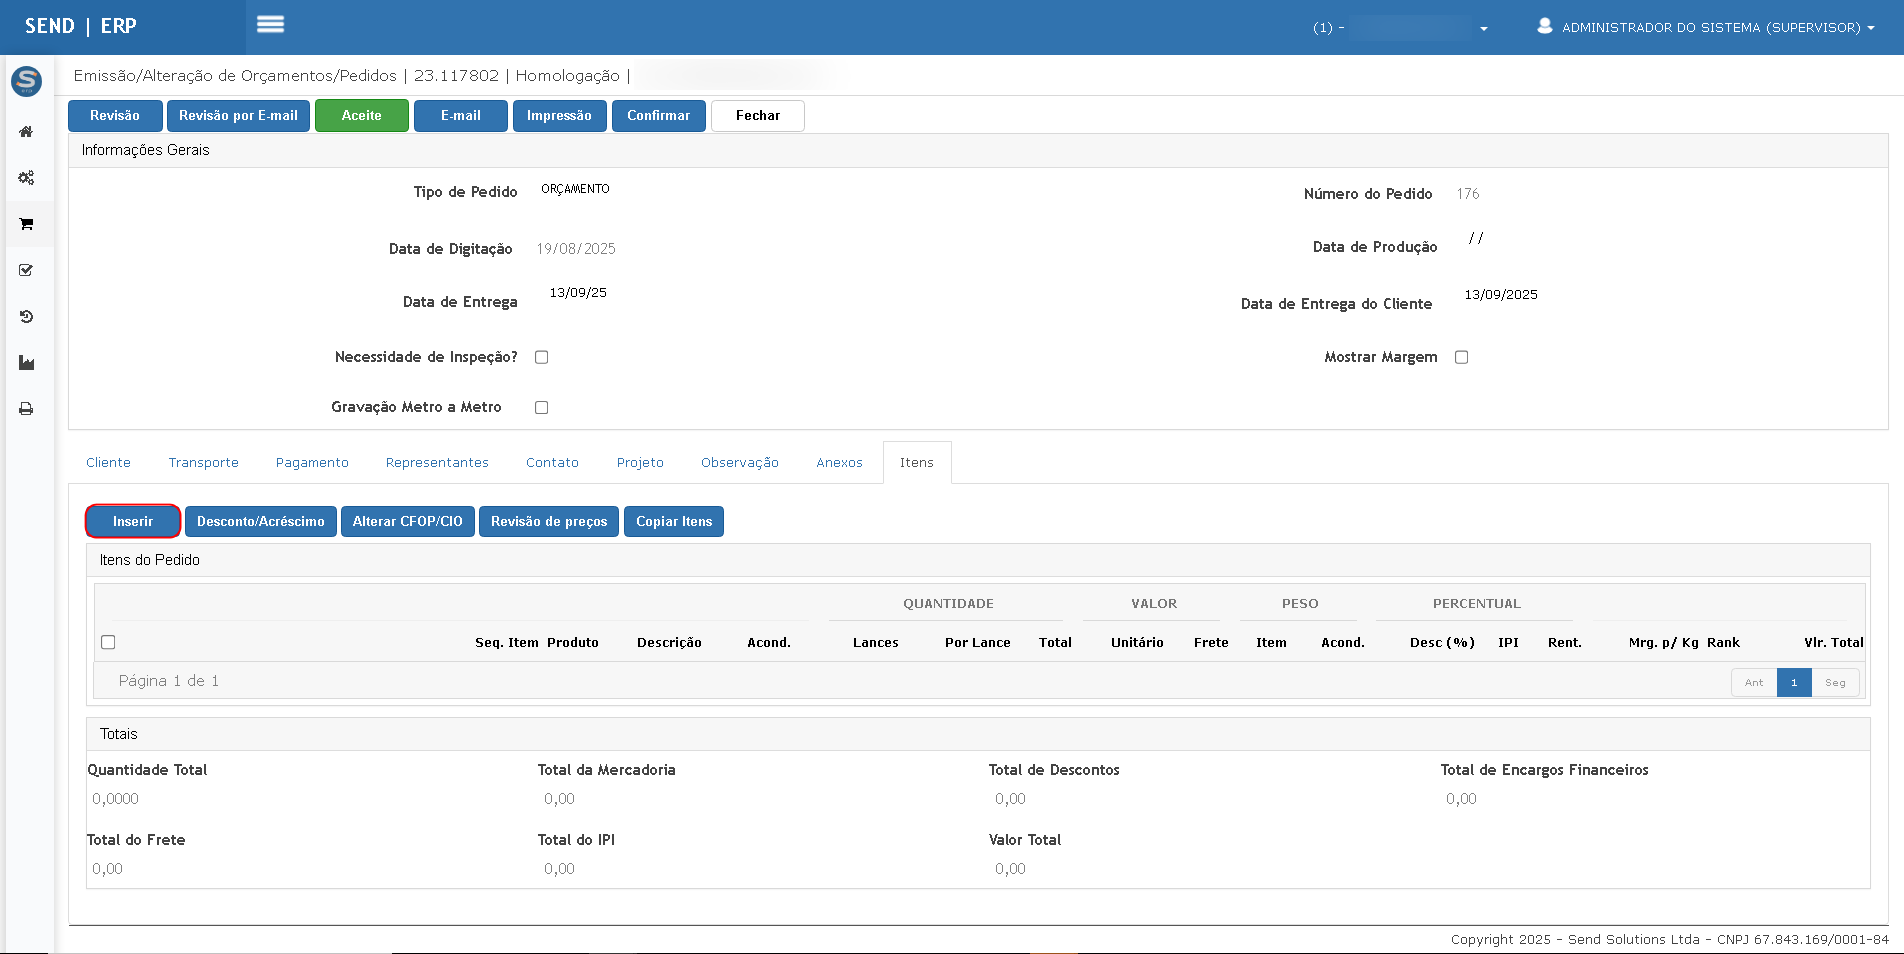The height and width of the screenshot is (954, 1904).
Task: Switch to the Representantes tab
Action: point(437,462)
